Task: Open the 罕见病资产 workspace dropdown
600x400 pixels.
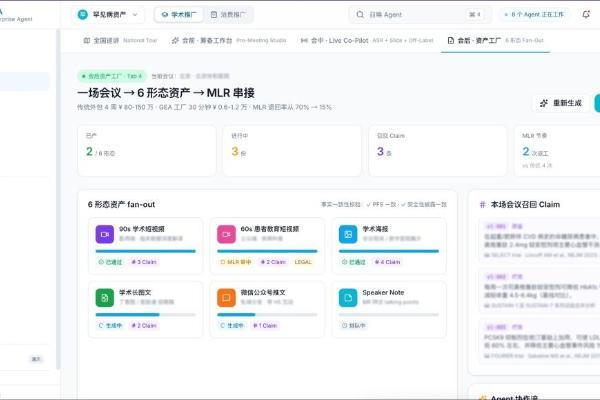Action: 108,15
